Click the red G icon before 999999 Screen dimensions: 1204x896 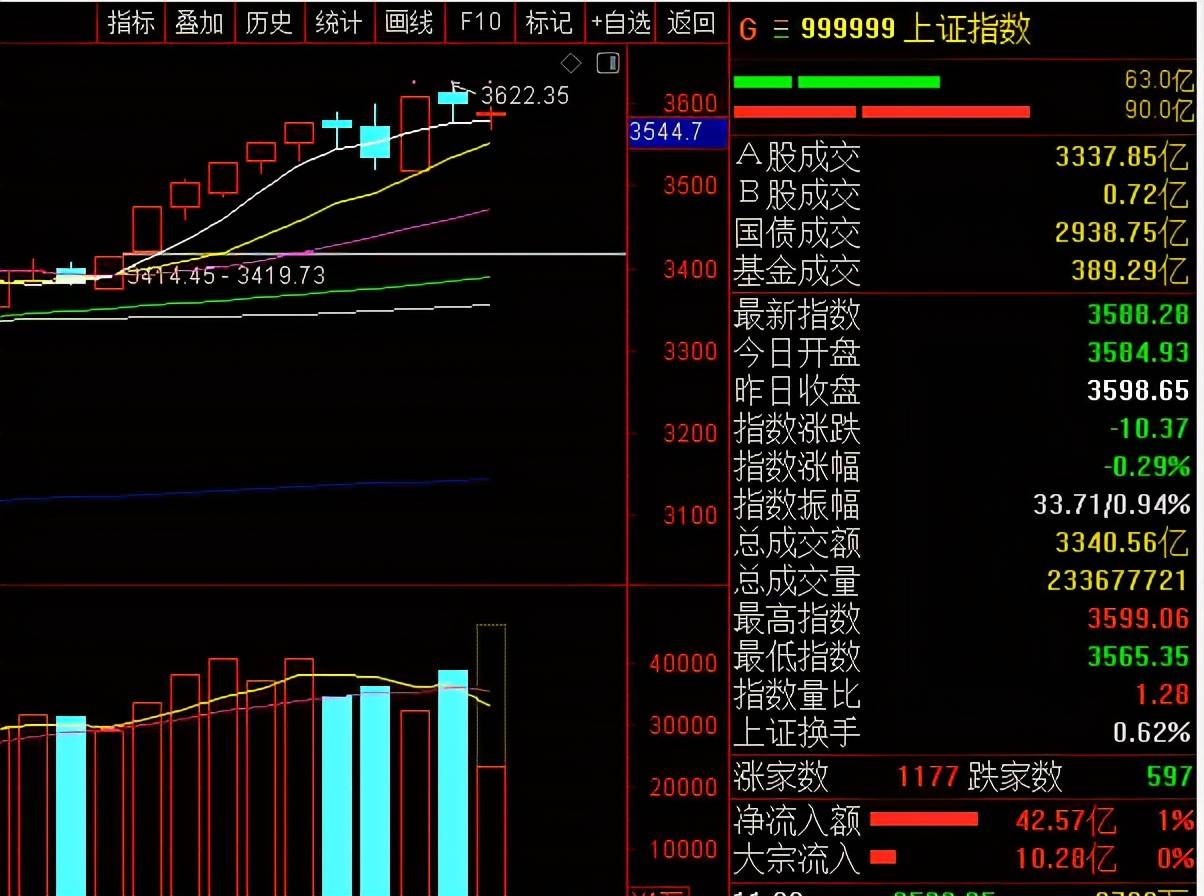pyautogui.click(x=747, y=30)
